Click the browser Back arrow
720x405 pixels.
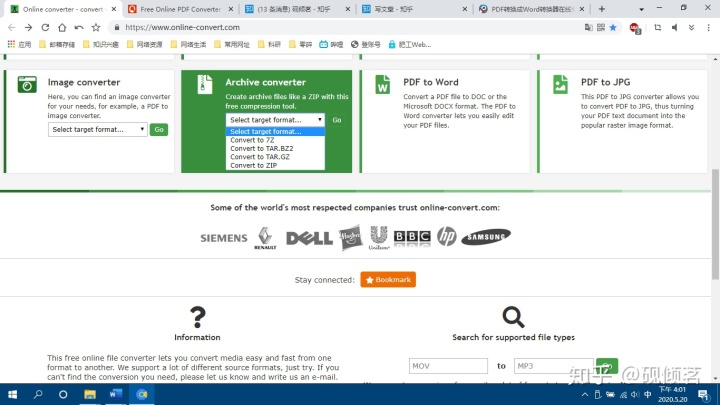[x=12, y=28]
